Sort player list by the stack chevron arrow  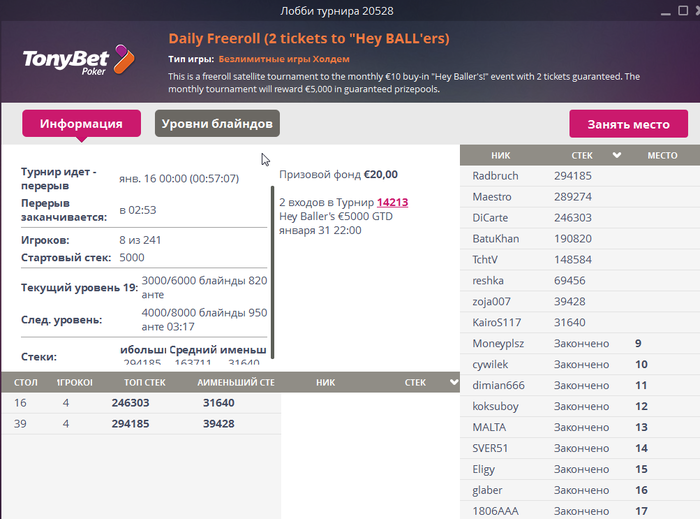point(617,155)
